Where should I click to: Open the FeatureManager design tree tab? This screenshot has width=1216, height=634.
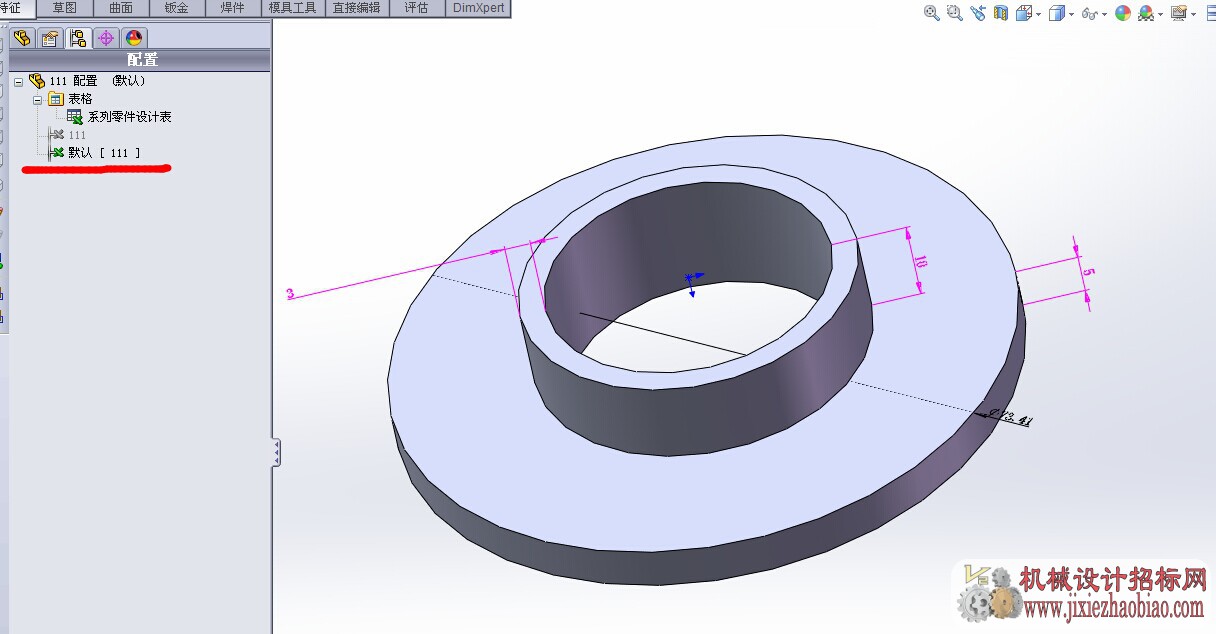[x=22, y=38]
